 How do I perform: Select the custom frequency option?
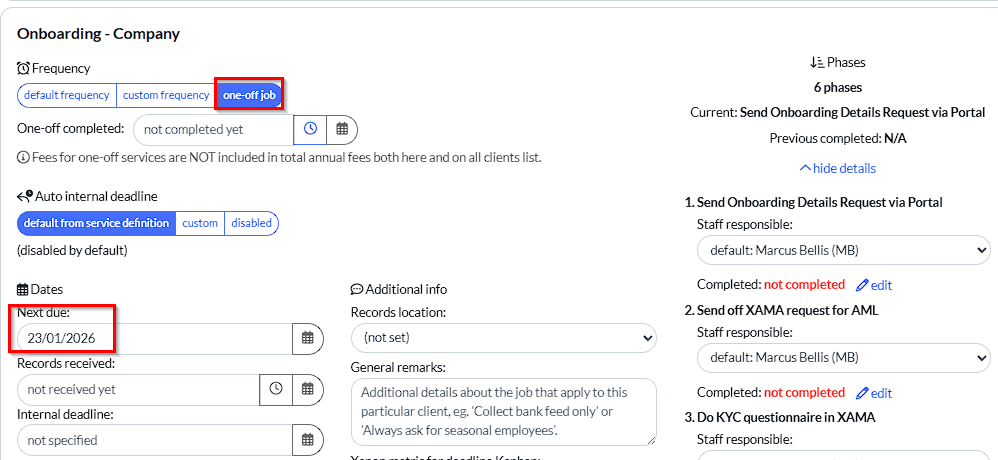click(x=166, y=95)
